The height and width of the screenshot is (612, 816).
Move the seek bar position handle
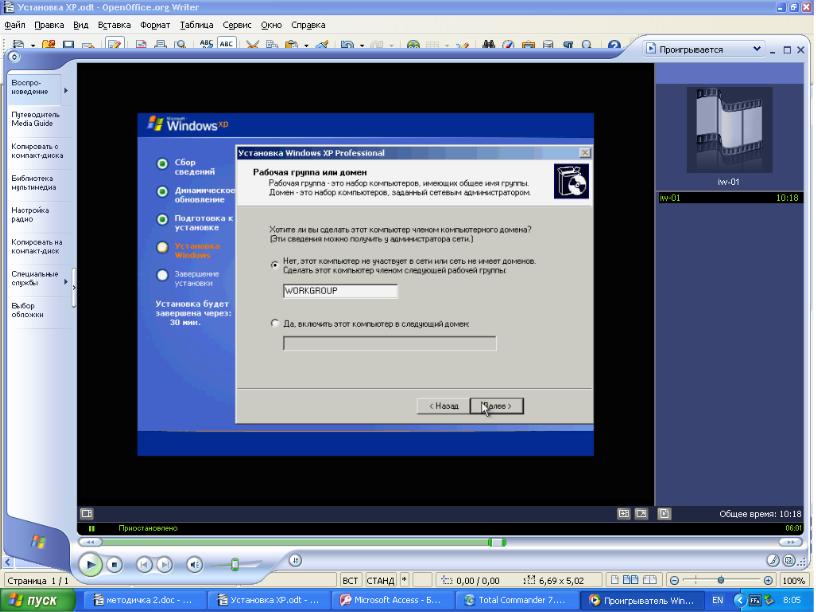(x=497, y=542)
